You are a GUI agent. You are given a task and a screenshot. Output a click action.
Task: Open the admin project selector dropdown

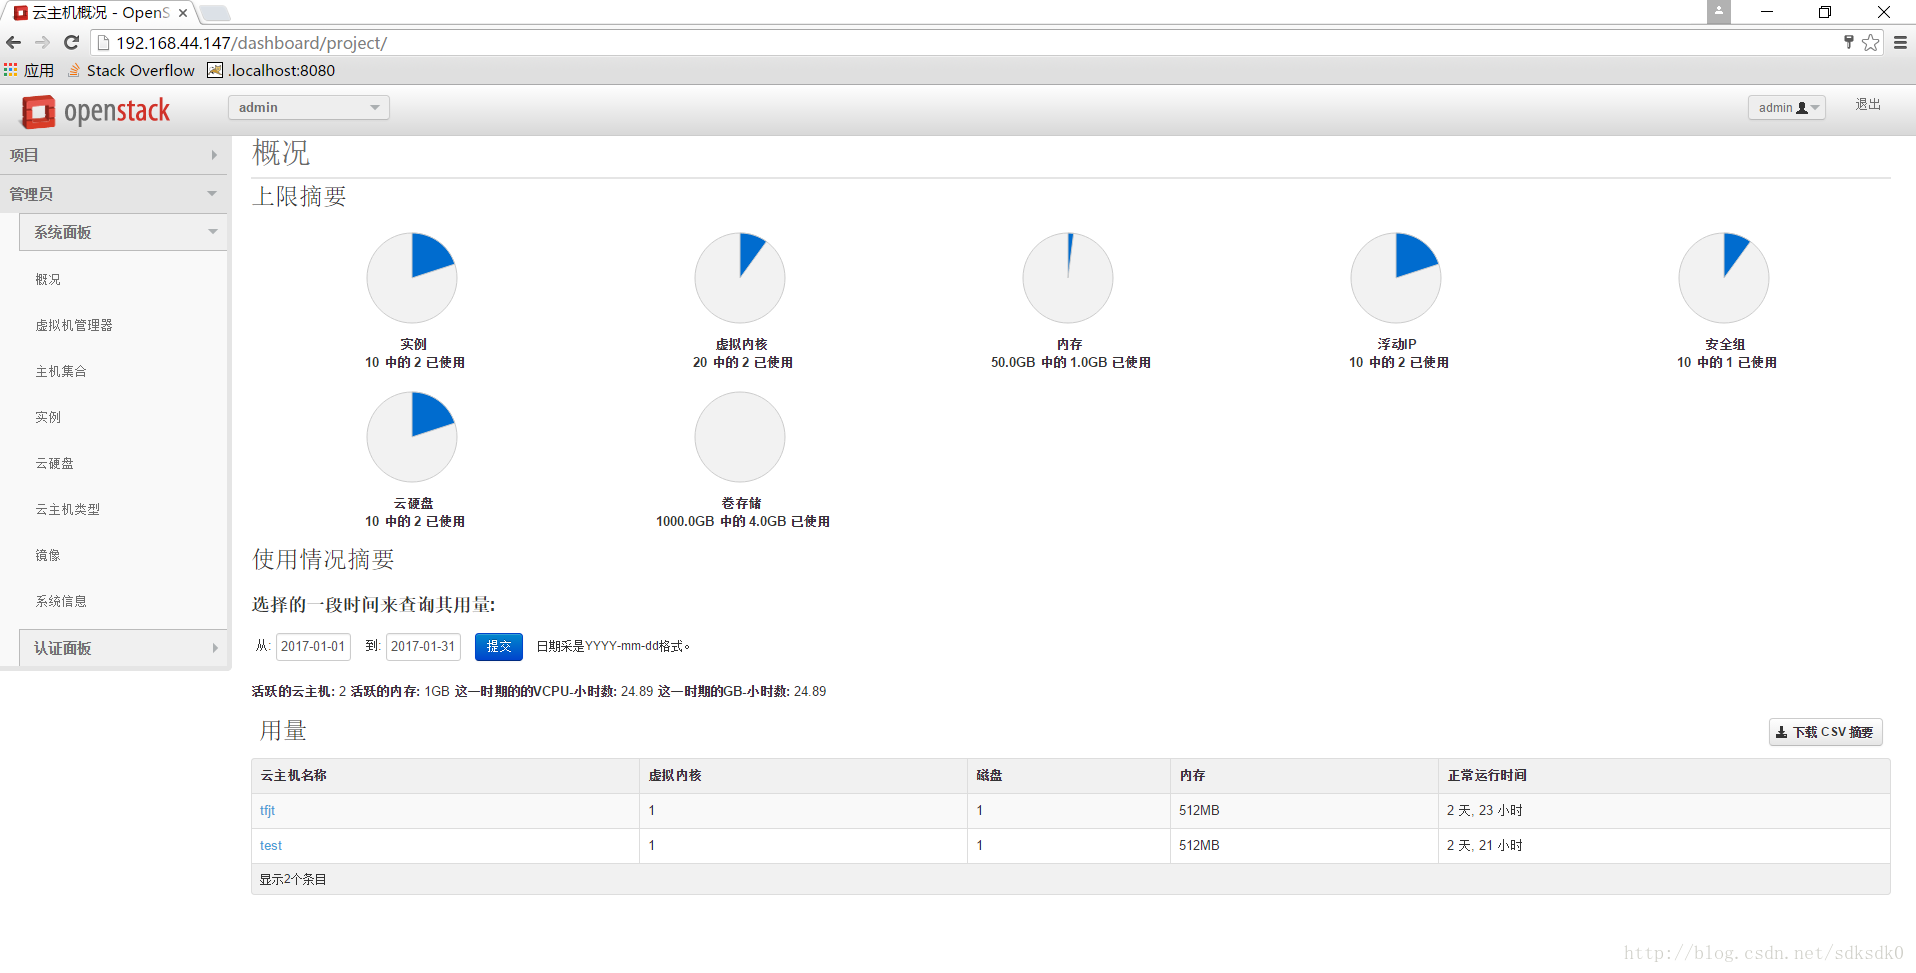[308, 107]
